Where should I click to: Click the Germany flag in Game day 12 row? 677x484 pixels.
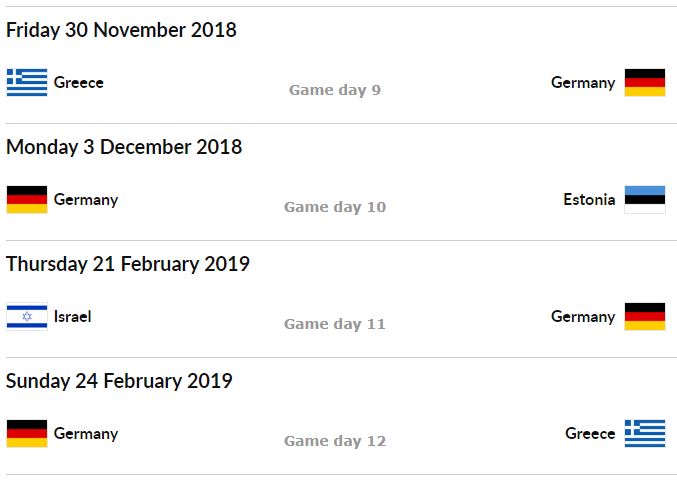point(27,433)
